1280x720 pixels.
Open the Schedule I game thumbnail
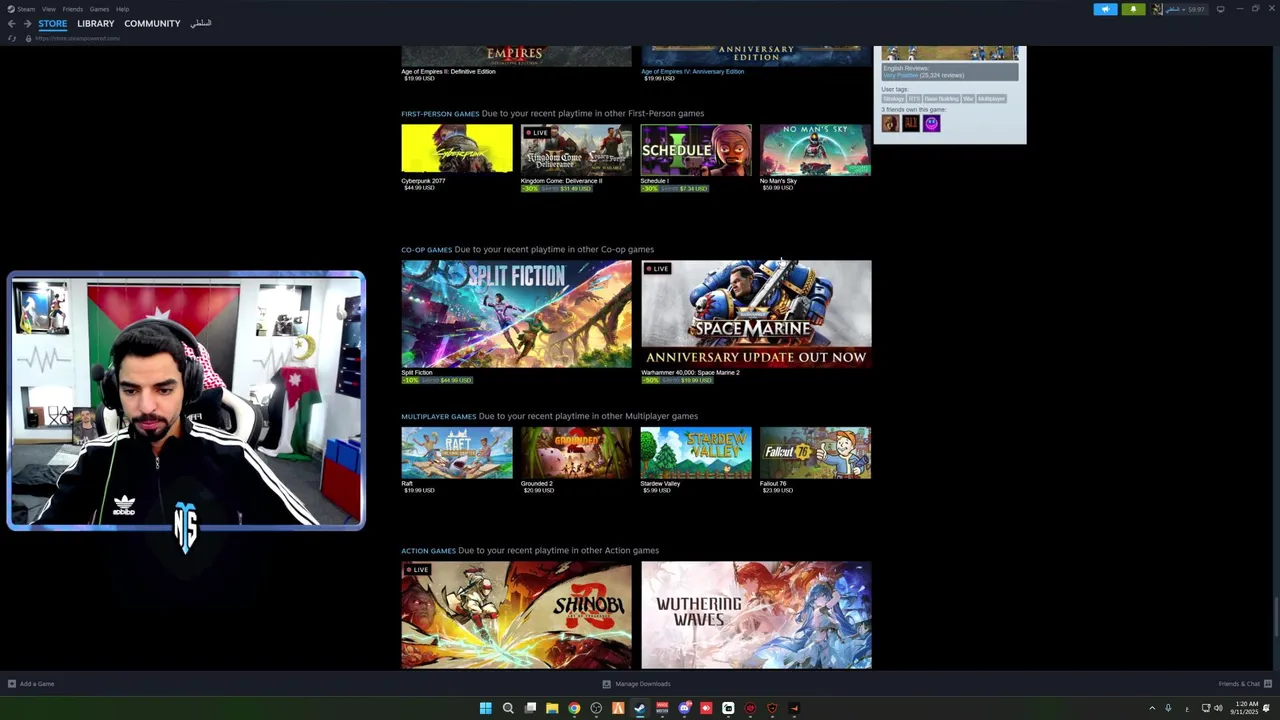(x=696, y=149)
